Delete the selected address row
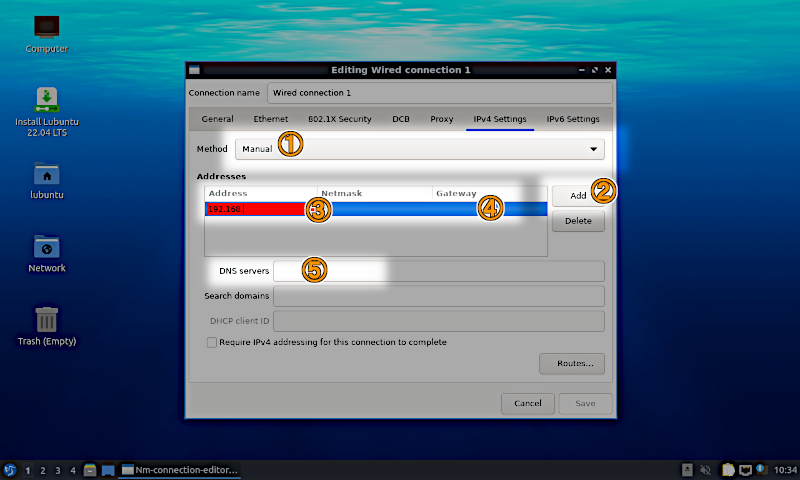Screen dimensions: 800x480 pos(578,221)
